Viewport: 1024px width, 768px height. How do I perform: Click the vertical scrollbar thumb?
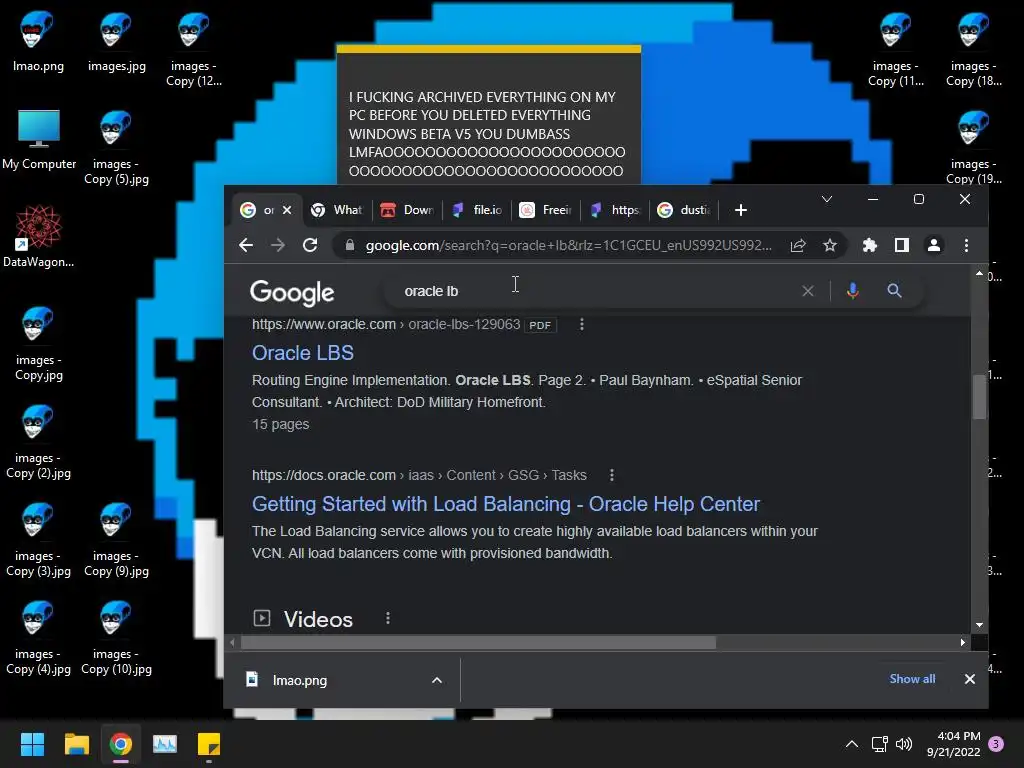(979, 396)
